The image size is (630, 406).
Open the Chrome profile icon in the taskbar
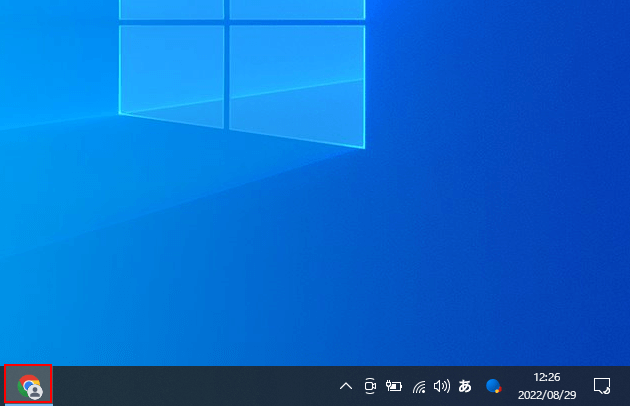pos(30,387)
